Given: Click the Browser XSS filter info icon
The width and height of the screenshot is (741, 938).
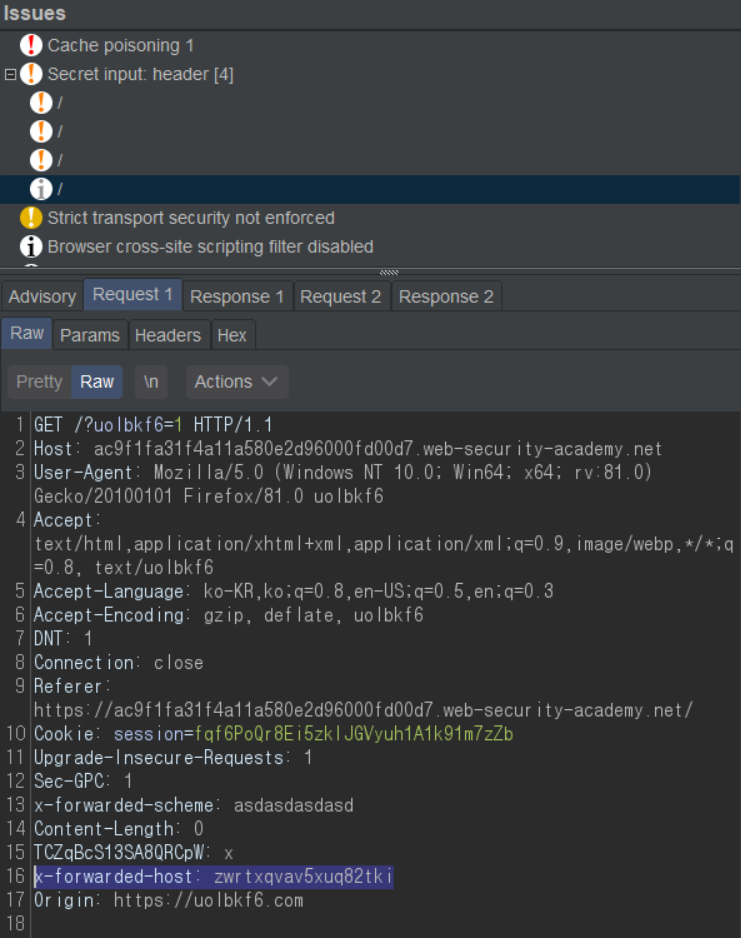Looking at the screenshot, I should tap(32, 247).
